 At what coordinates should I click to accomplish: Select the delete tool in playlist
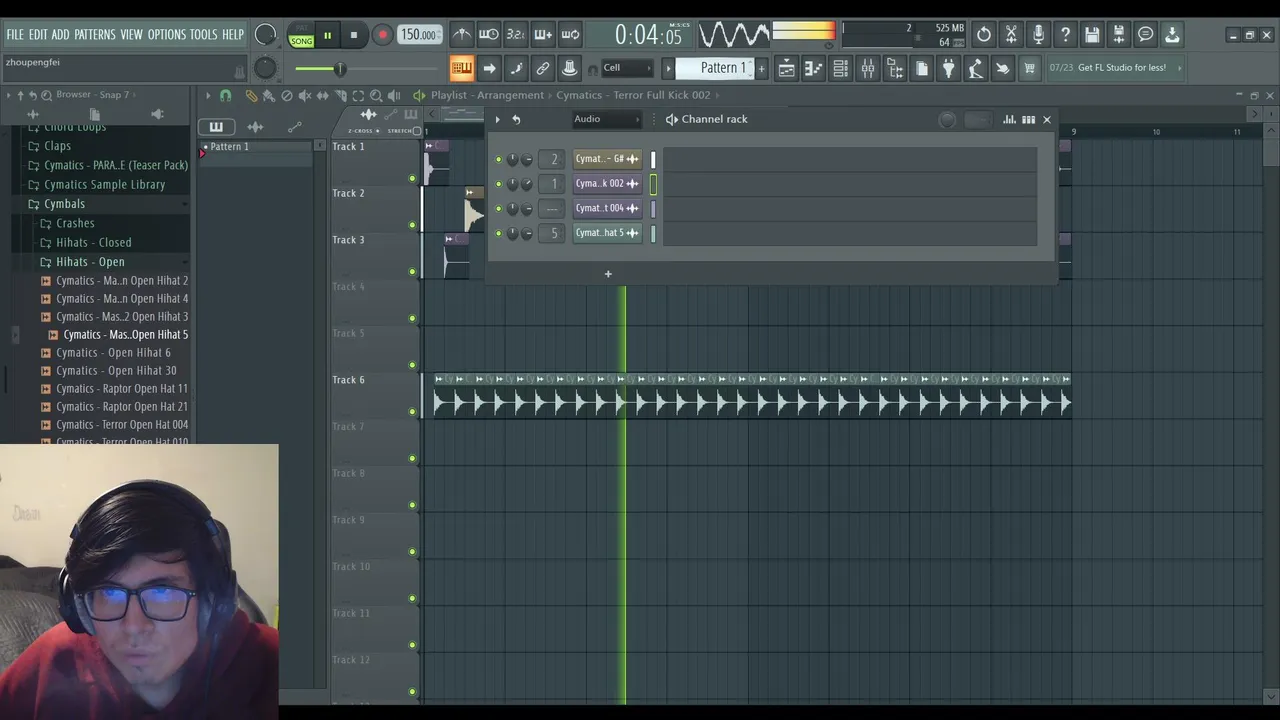[x=286, y=96]
